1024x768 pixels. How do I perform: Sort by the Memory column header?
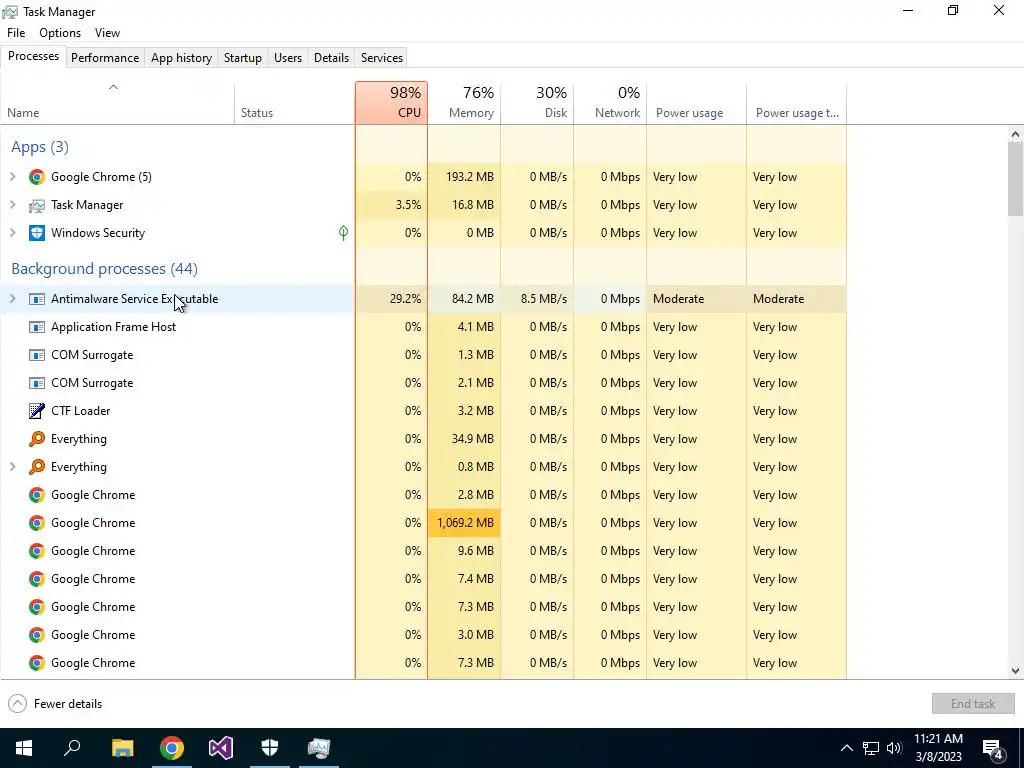coord(464,103)
